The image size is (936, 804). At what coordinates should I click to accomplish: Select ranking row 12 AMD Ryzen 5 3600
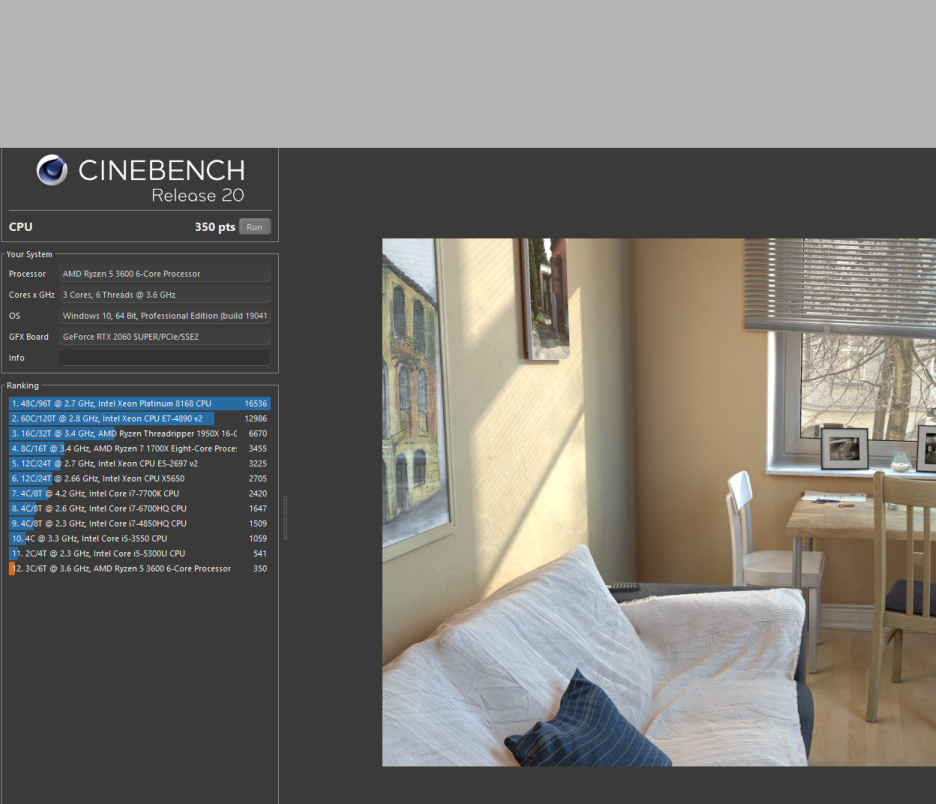point(140,568)
